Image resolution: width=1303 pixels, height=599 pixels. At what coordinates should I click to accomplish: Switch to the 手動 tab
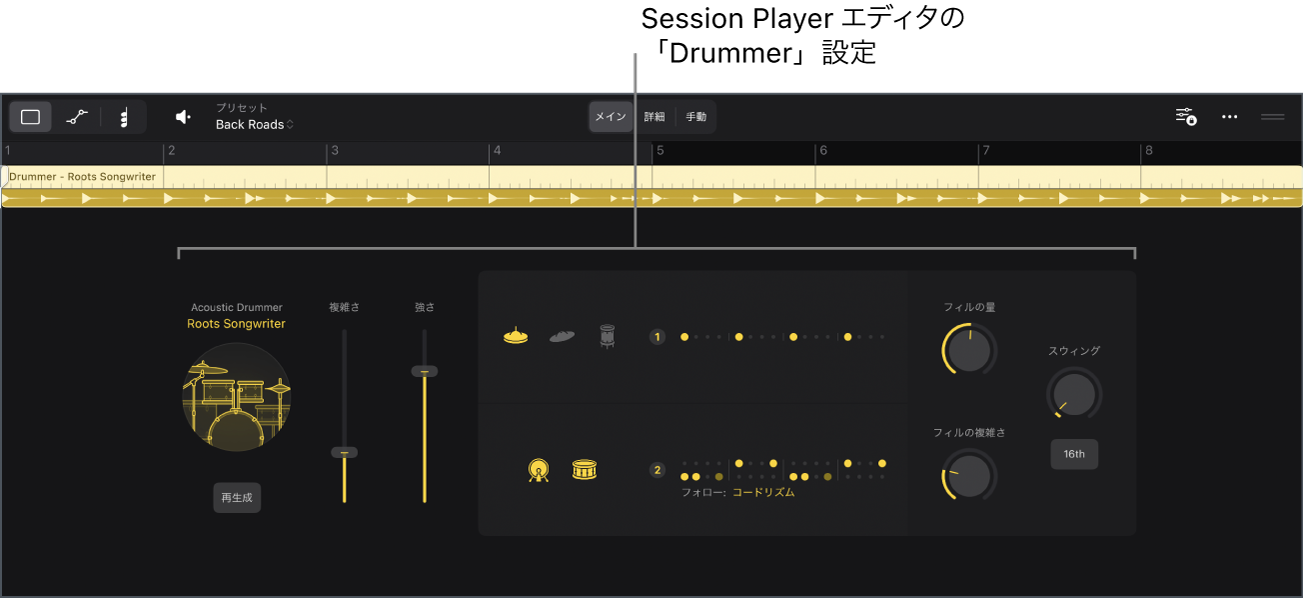tap(696, 117)
